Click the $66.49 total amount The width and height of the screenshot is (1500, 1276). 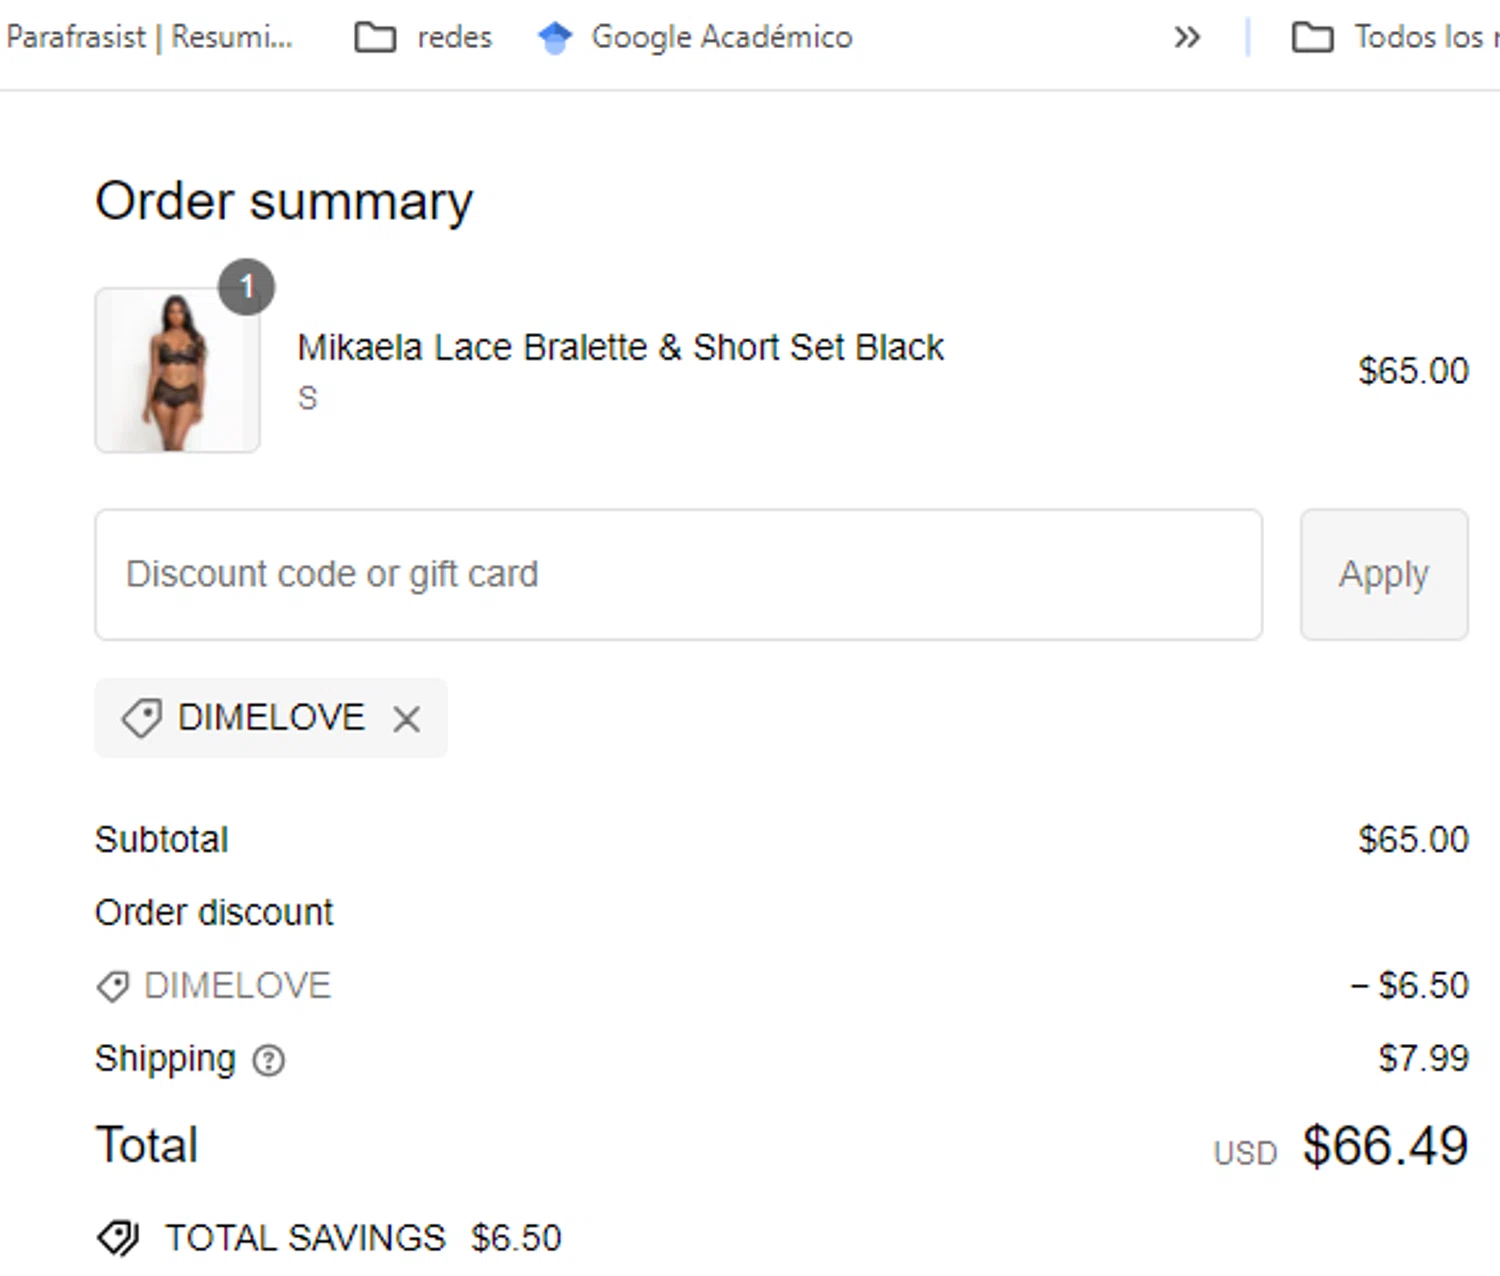tap(1384, 1146)
